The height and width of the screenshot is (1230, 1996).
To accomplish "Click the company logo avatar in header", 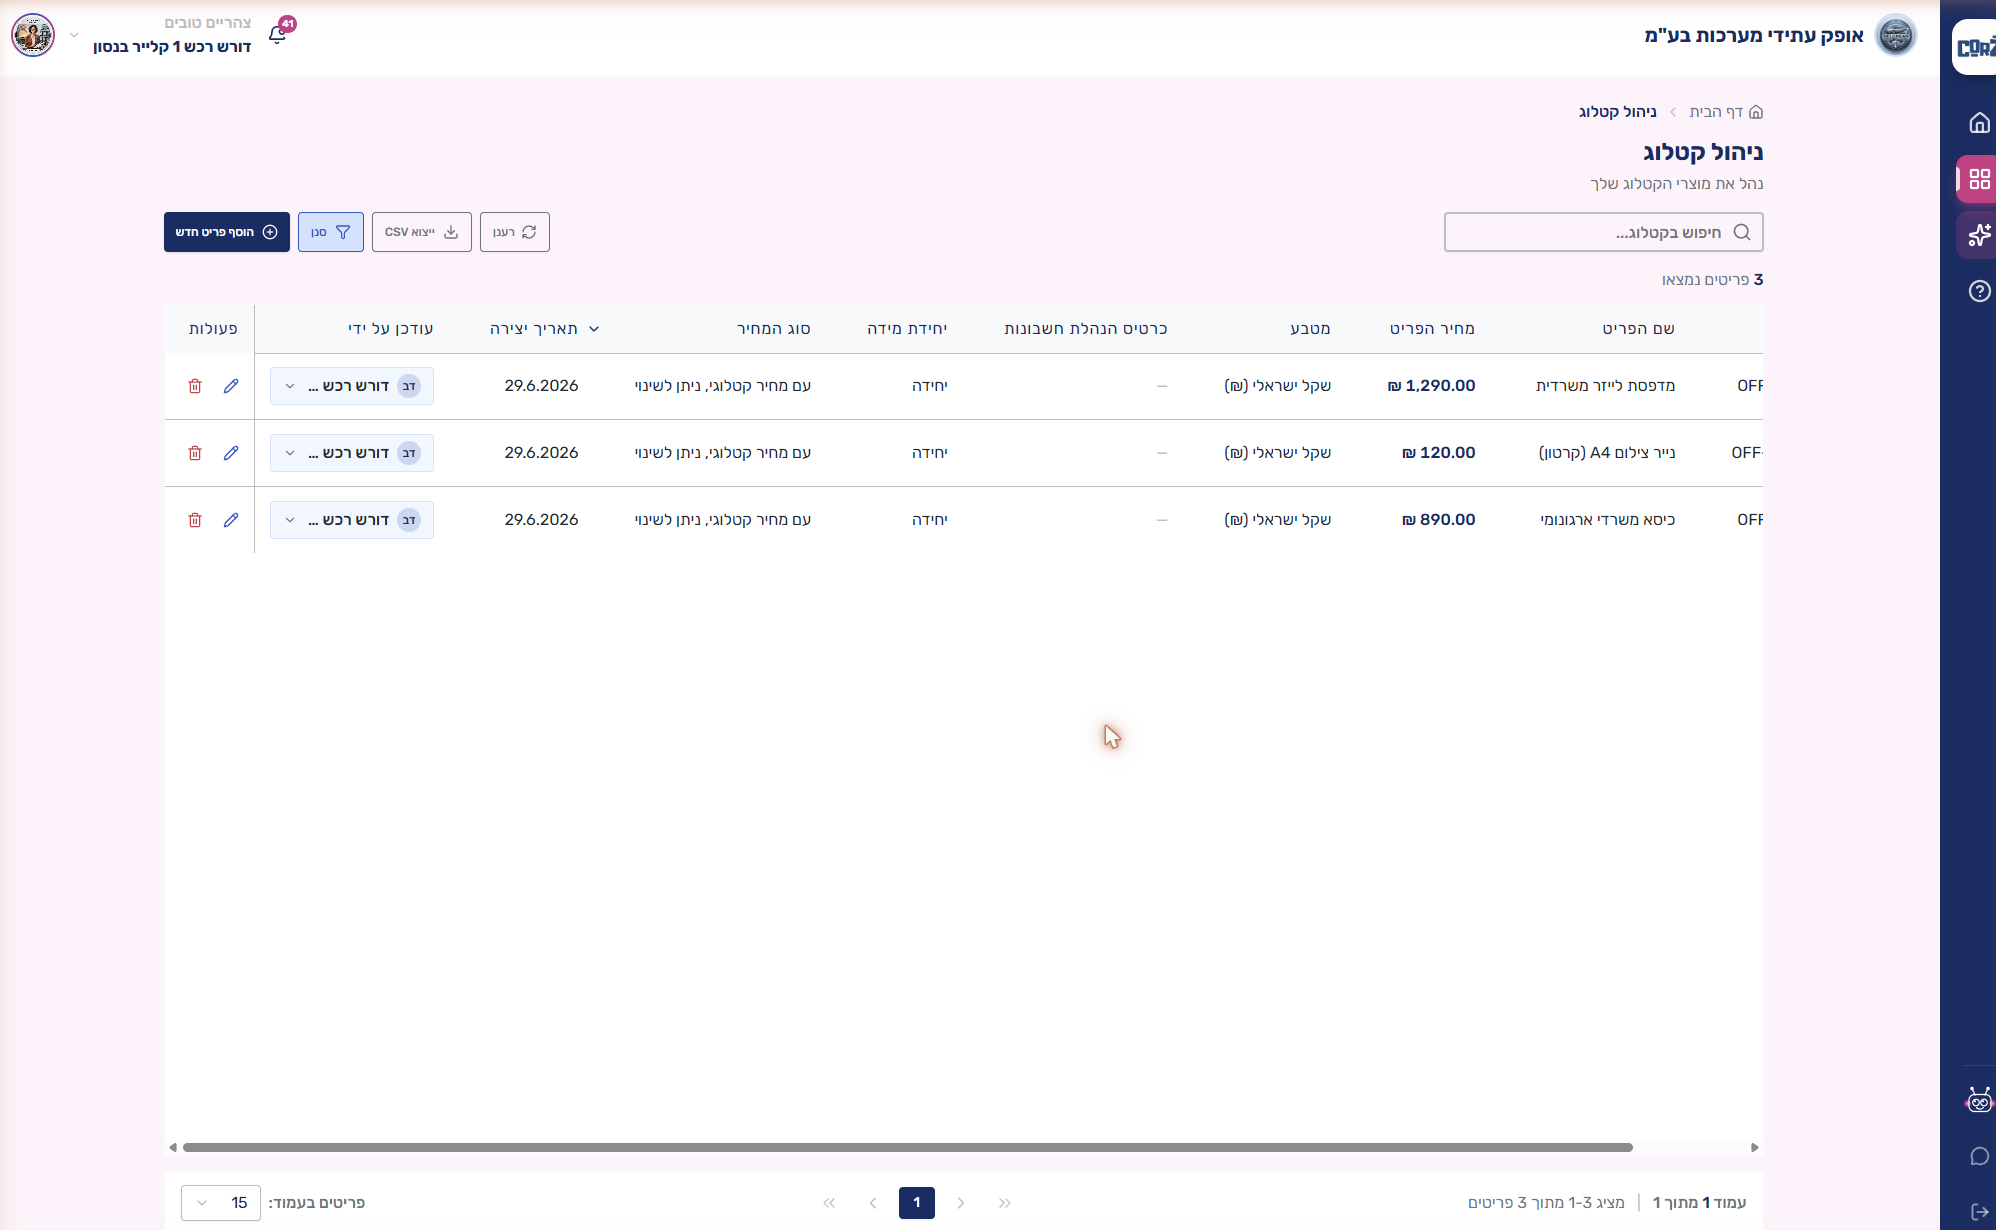I will pyautogui.click(x=1894, y=35).
